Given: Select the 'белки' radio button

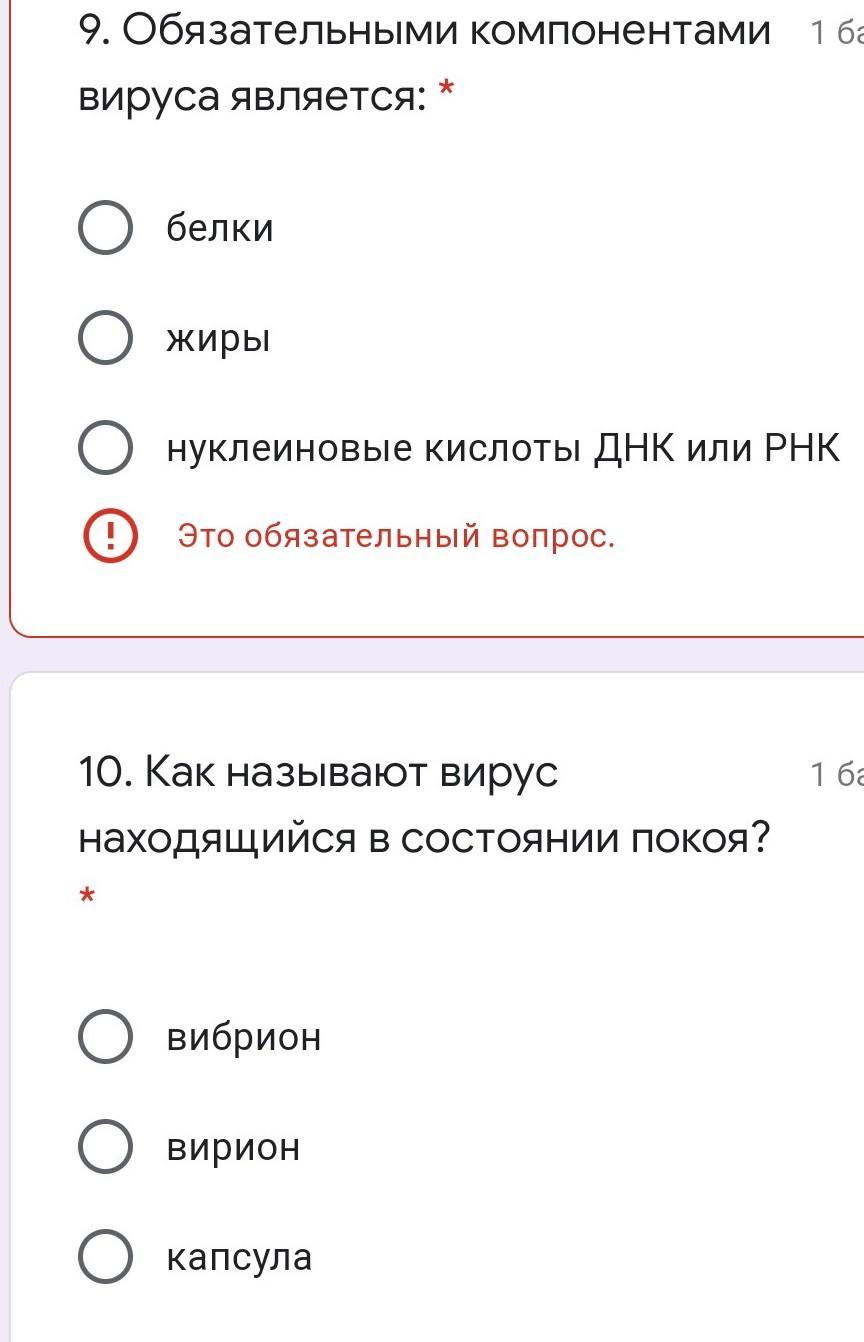Looking at the screenshot, I should 105,228.
